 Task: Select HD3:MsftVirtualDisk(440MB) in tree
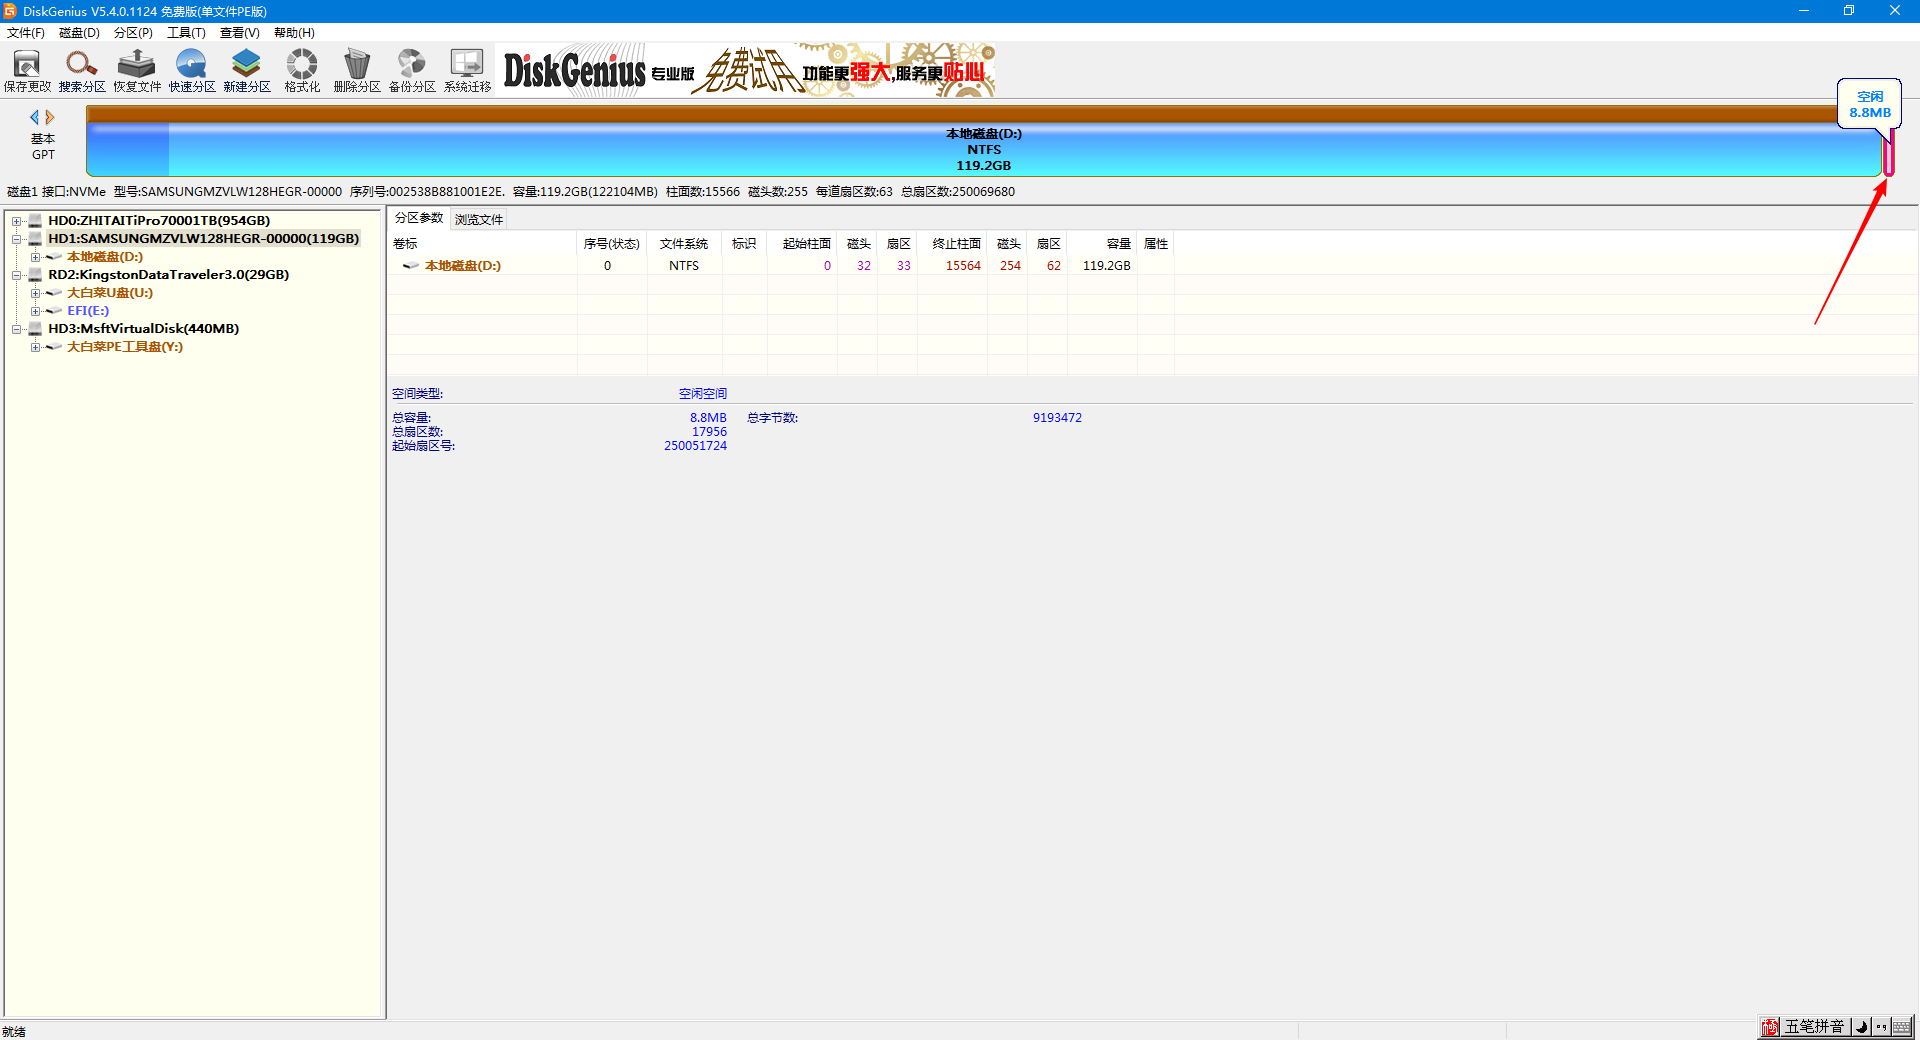coord(143,329)
